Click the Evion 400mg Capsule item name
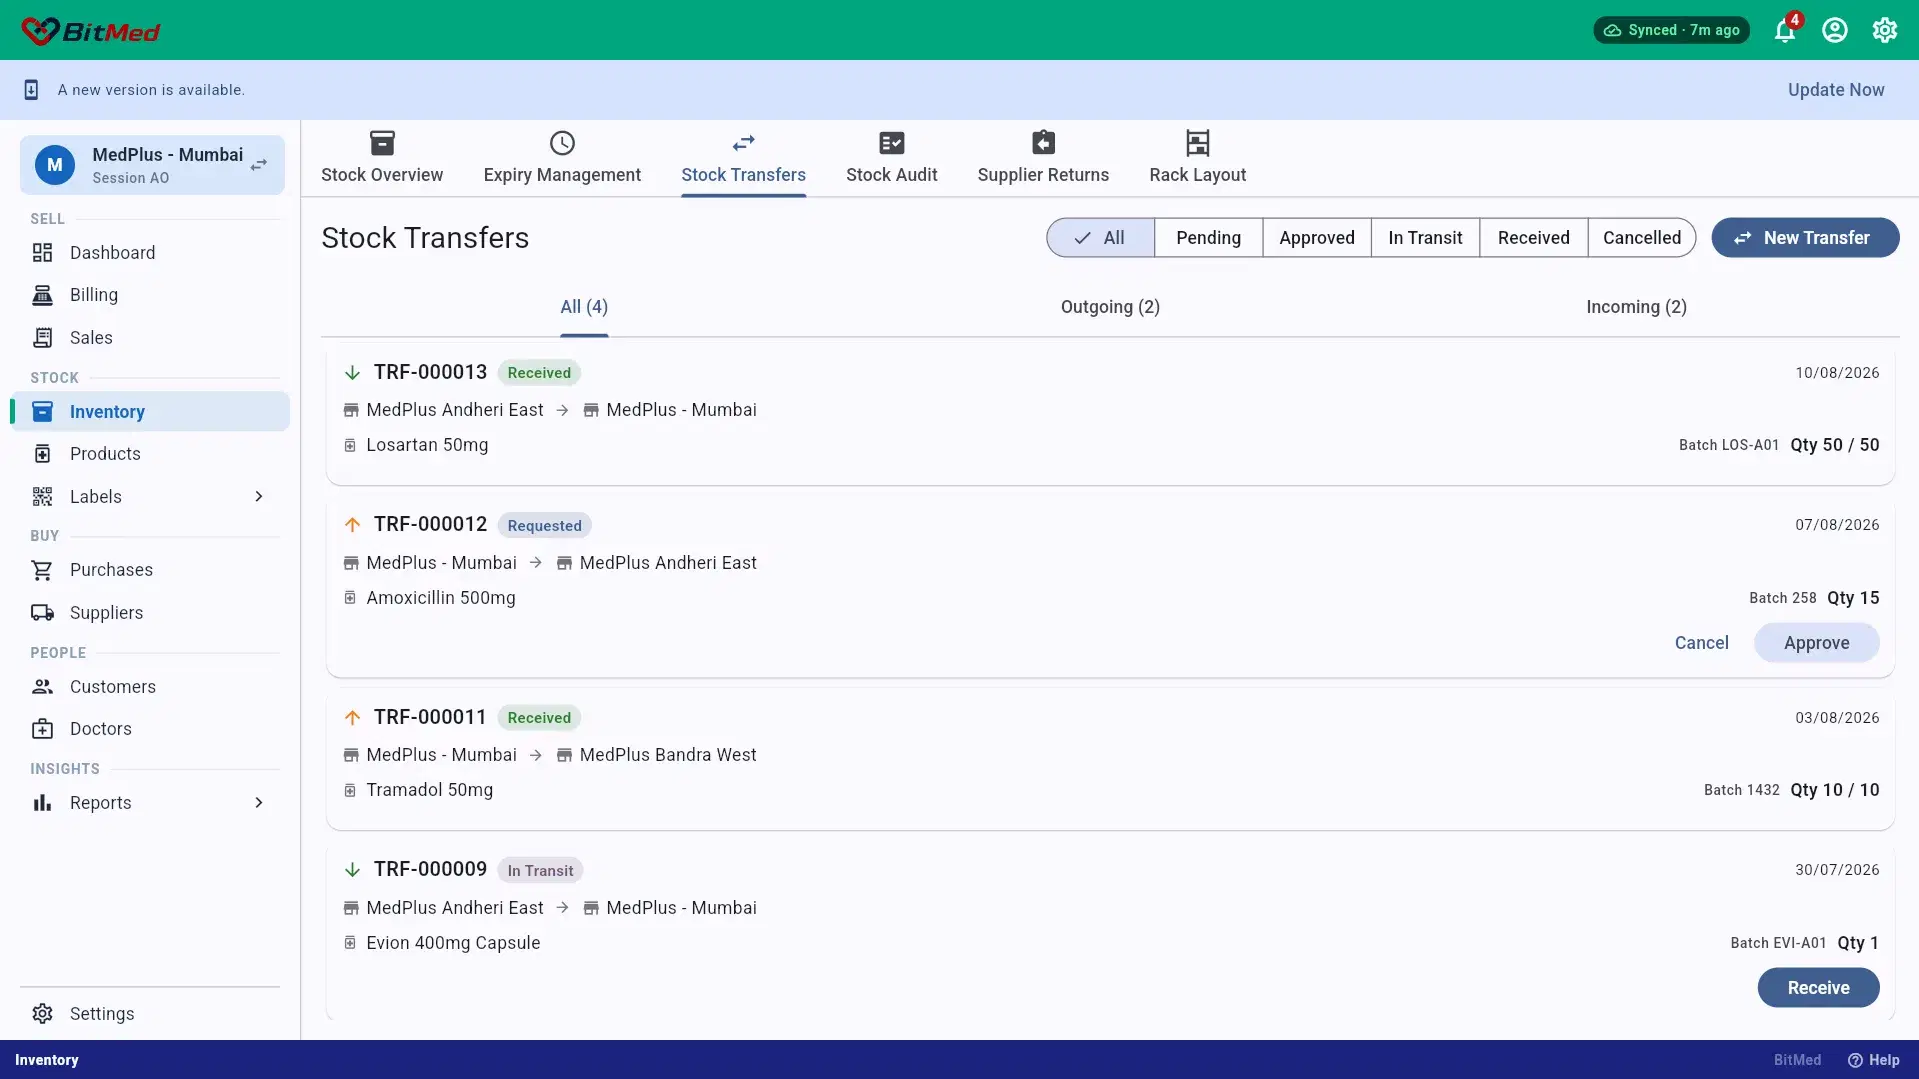This screenshot has width=1919, height=1079. click(453, 943)
